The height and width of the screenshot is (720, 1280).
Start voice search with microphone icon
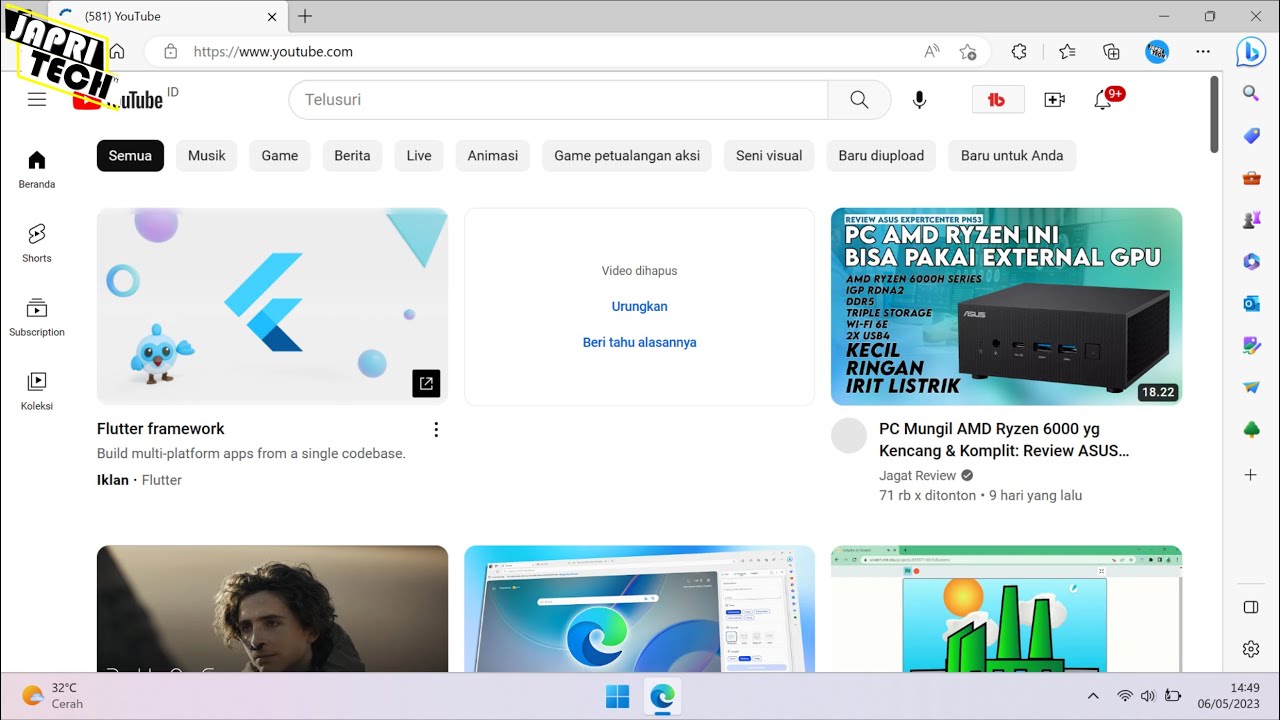919,100
